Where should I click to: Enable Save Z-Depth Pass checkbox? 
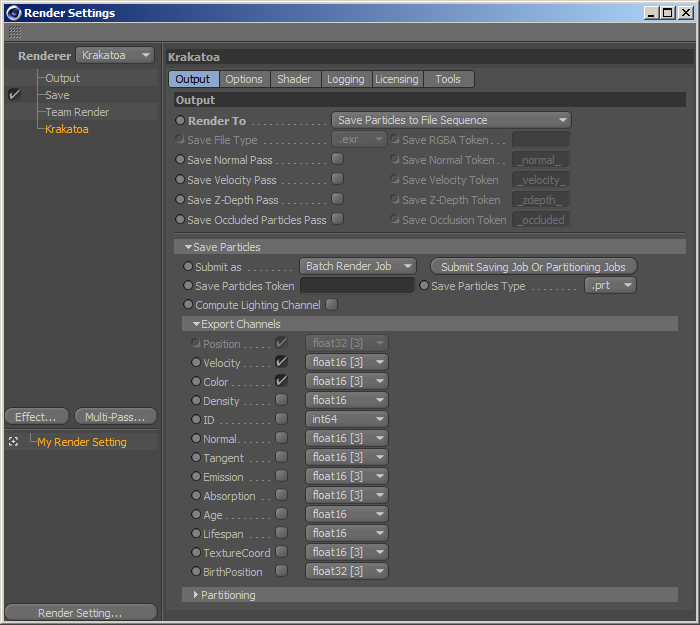(338, 199)
